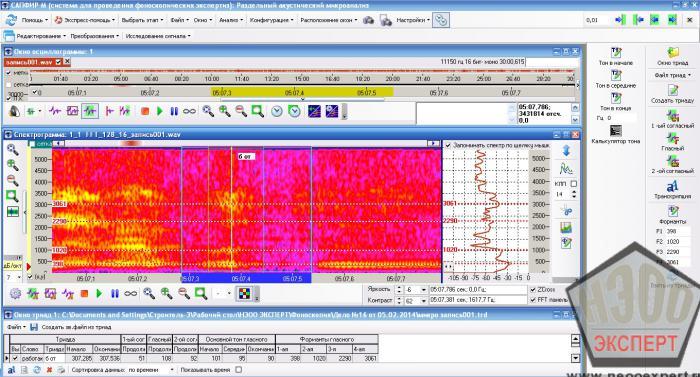
Task: Expand the Файл триад dropdown
Action: coord(672,75)
